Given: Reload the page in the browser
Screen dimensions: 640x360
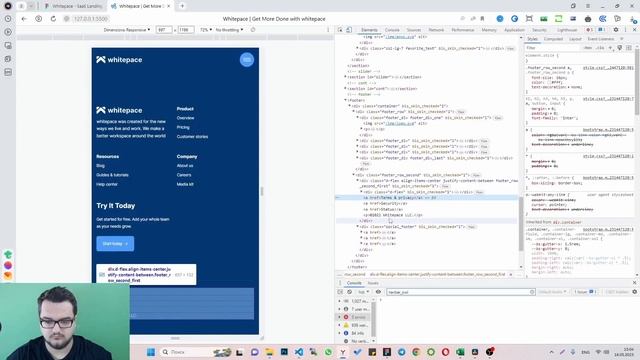Looking at the screenshot, I should (x=53, y=19).
